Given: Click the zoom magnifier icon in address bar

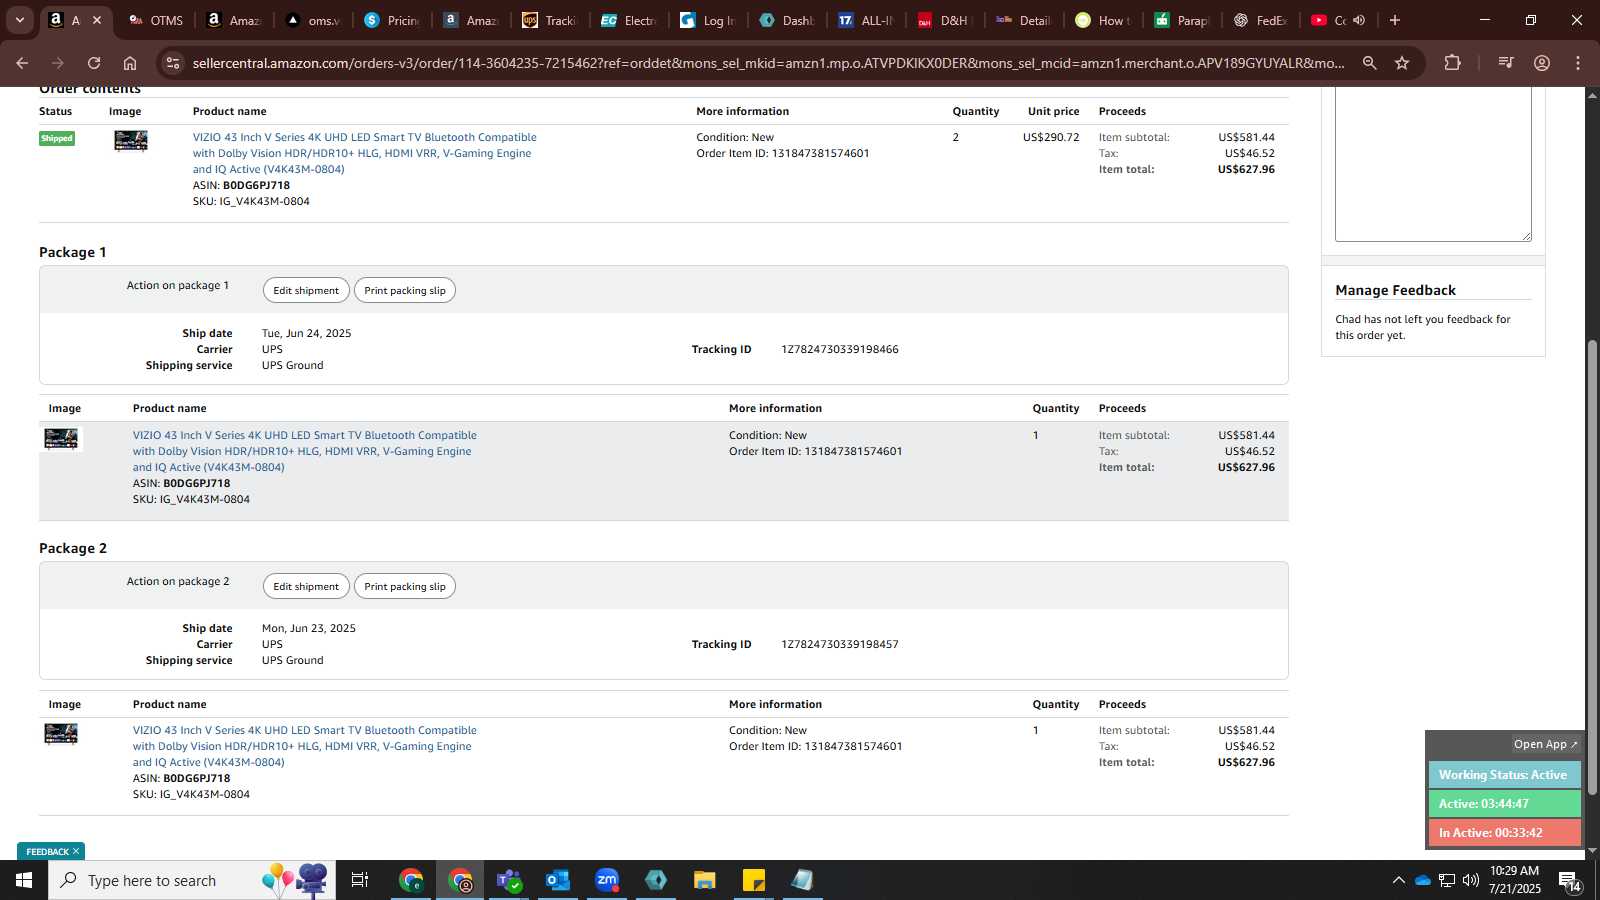Looking at the screenshot, I should pos(1369,63).
